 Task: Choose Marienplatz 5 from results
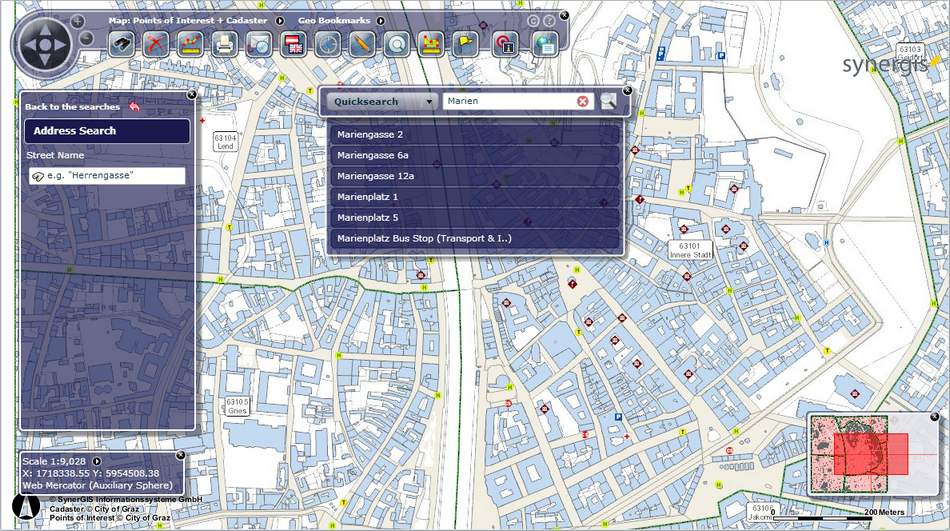pos(475,218)
